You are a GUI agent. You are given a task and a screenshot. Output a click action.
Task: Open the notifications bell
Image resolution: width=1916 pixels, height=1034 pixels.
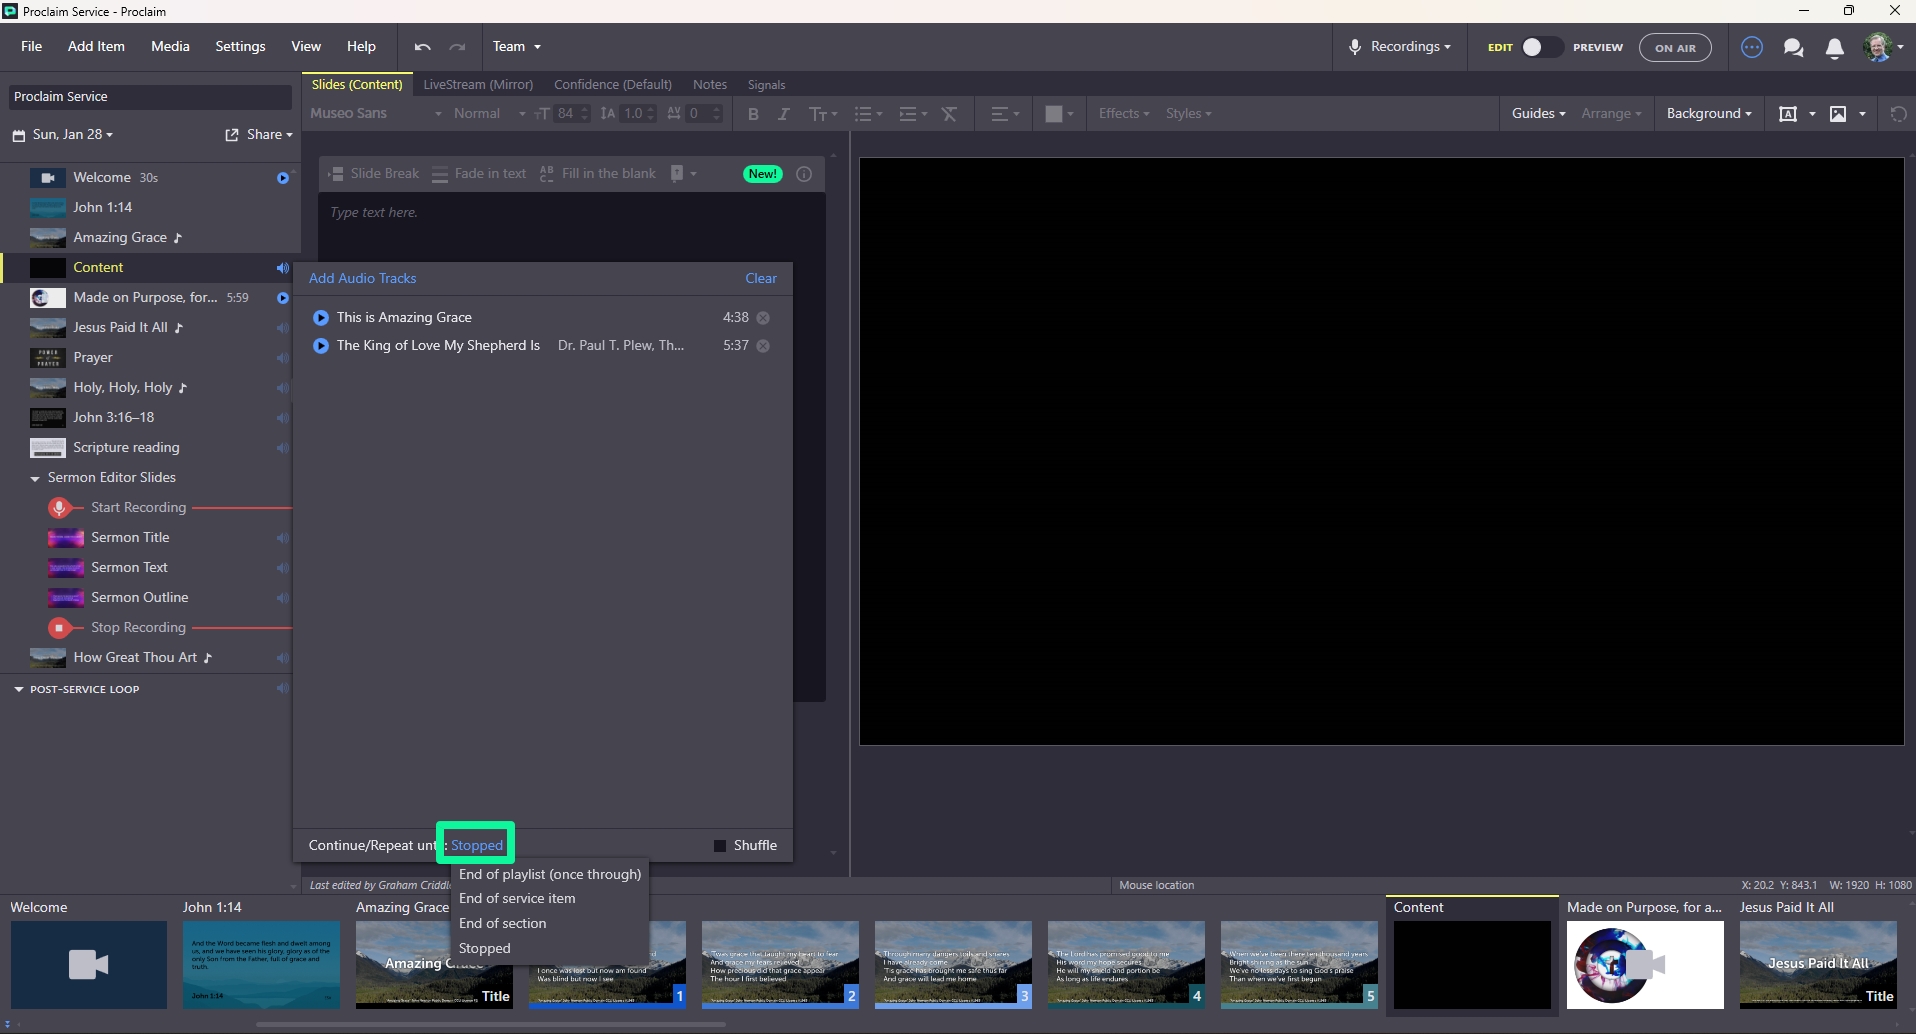(x=1835, y=47)
